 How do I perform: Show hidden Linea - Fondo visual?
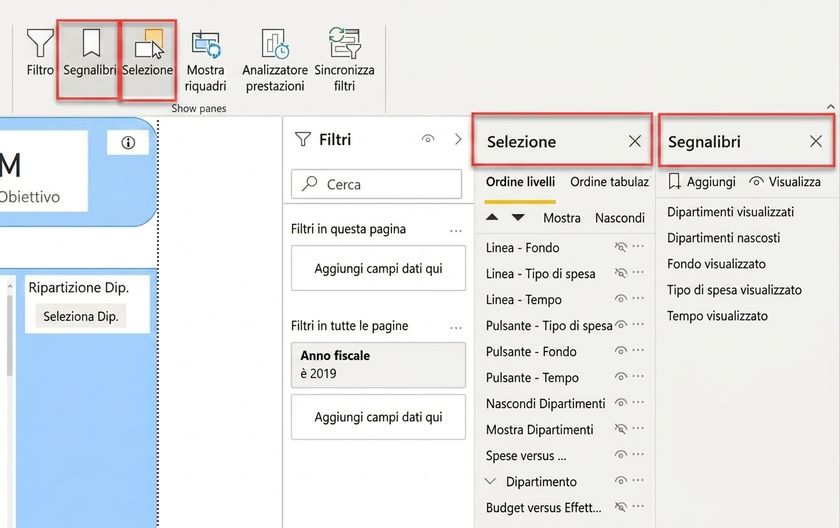(x=621, y=247)
